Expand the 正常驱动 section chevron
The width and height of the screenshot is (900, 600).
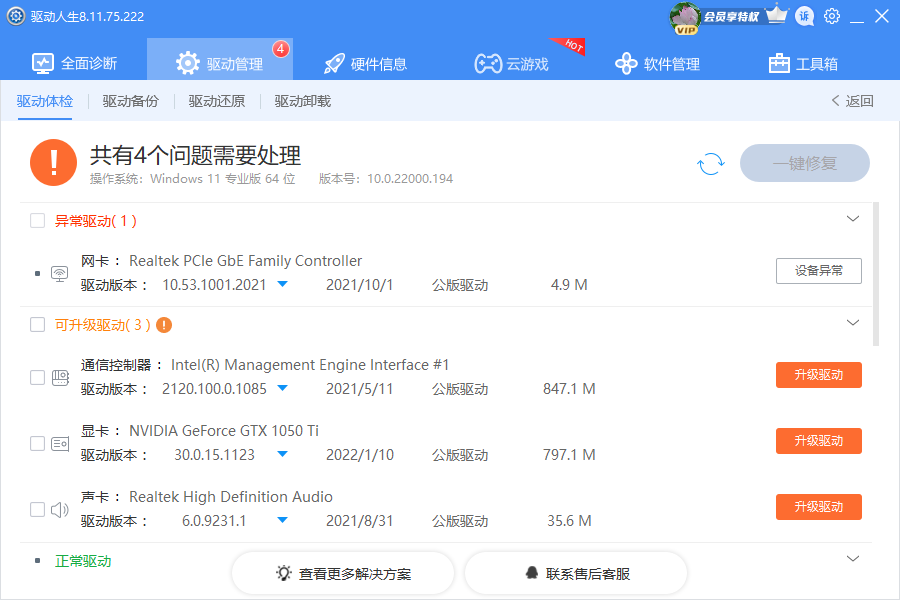tap(853, 558)
